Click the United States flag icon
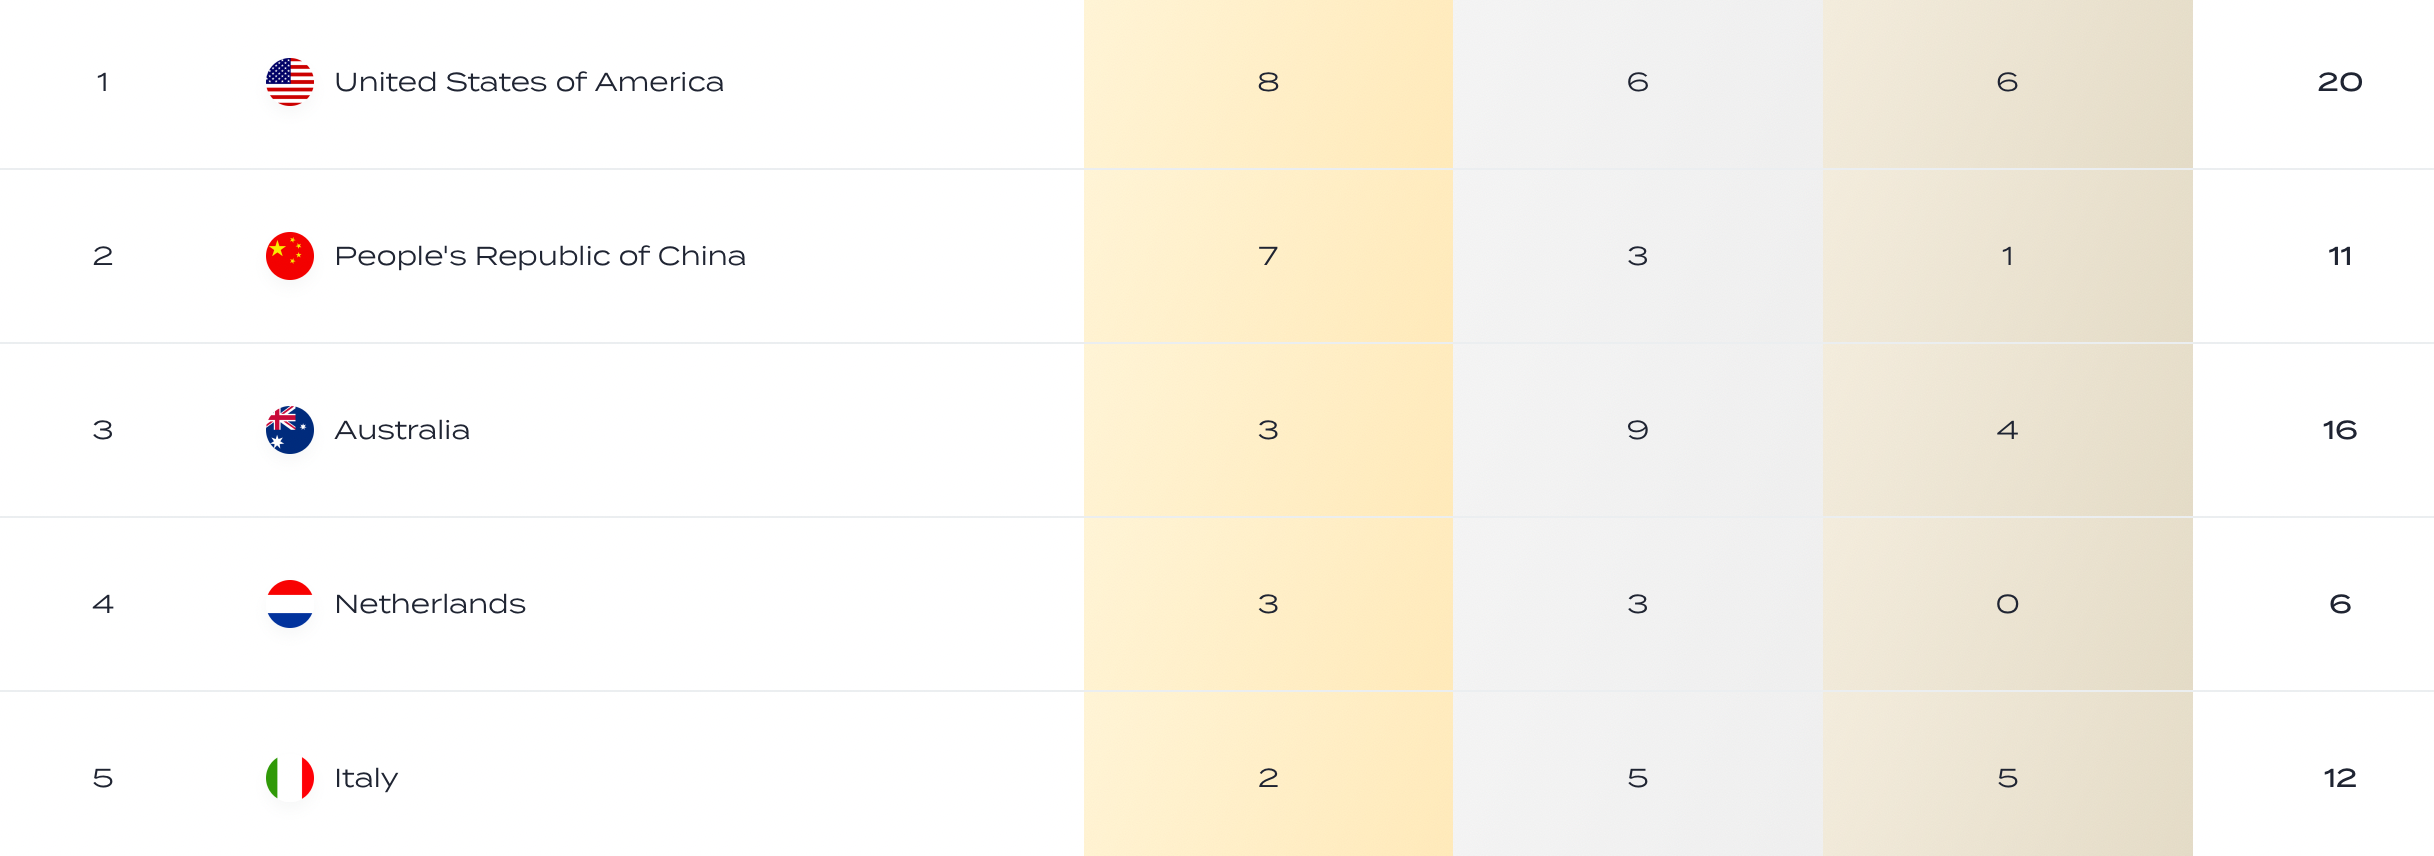Image resolution: width=2434 pixels, height=856 pixels. click(x=290, y=82)
